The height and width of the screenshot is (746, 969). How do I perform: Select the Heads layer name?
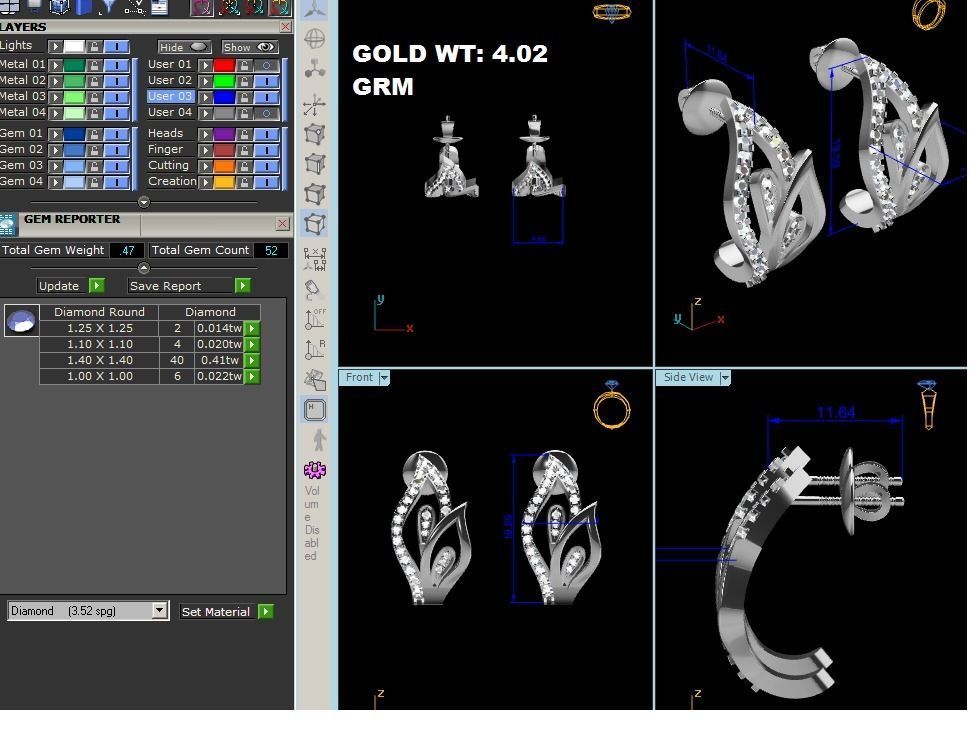point(165,134)
